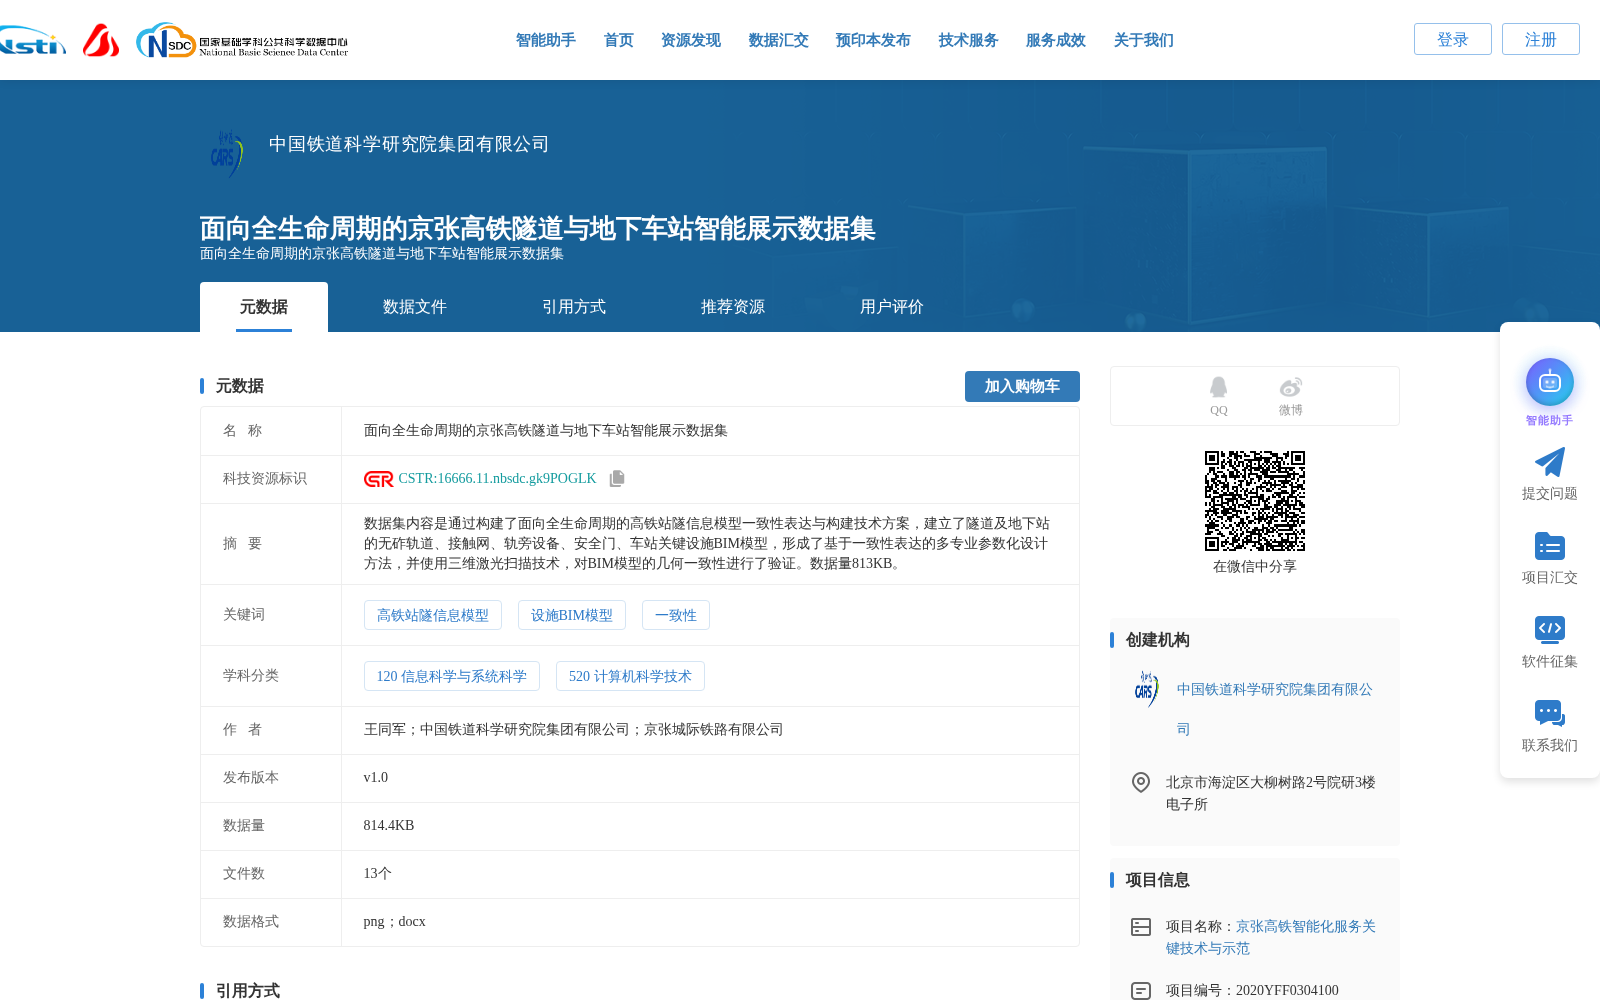This screenshot has height=1000, width=1600.
Task: Click the project name card icon
Action: (1140, 927)
